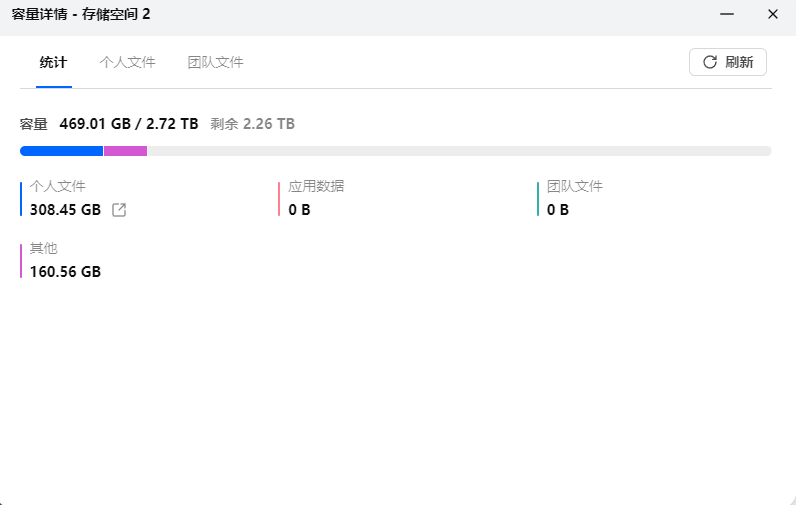Screen dimensions: 796x505
Task: Click the purple segment of the capacity bar
Action: 125,151
